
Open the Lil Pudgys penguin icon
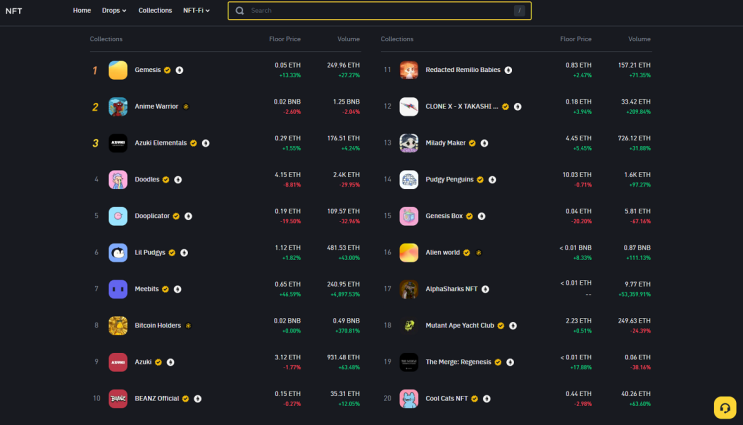pyautogui.click(x=118, y=253)
